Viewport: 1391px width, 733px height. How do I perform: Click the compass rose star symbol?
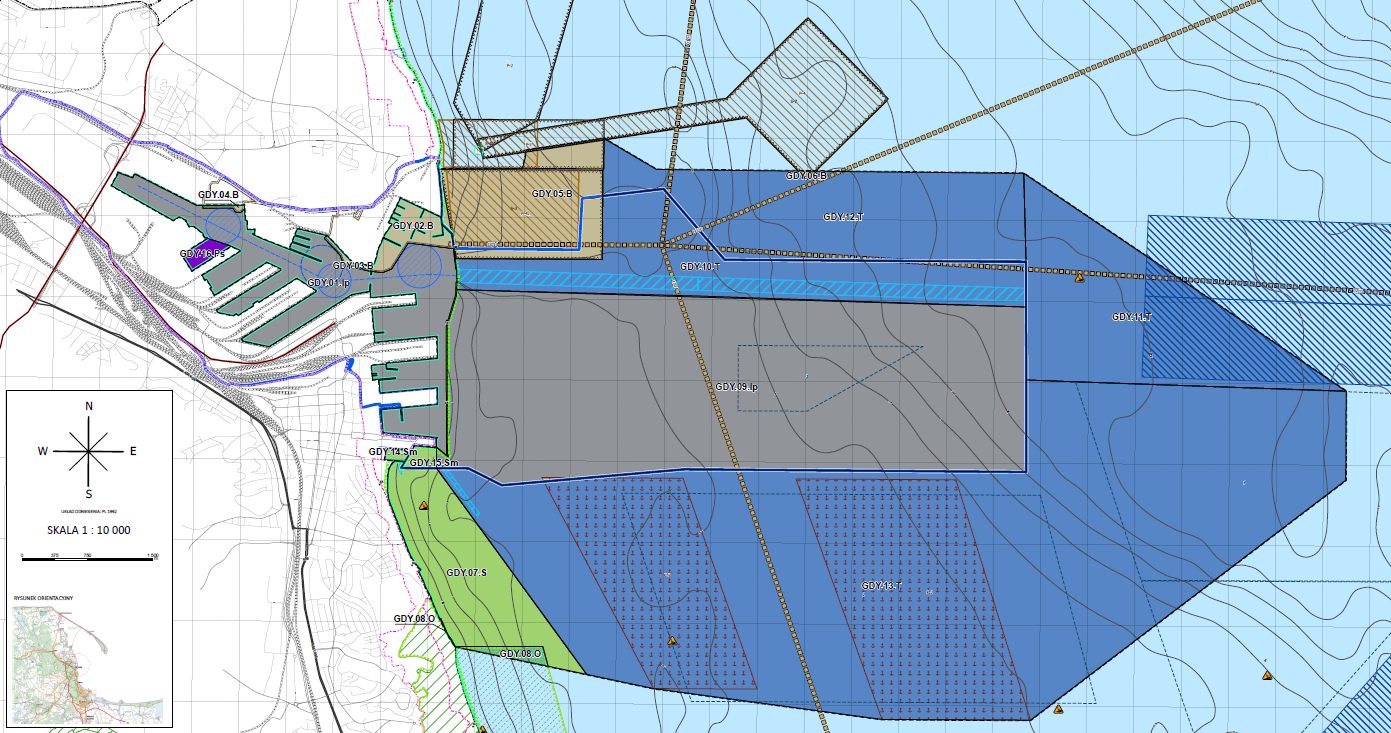click(x=89, y=451)
